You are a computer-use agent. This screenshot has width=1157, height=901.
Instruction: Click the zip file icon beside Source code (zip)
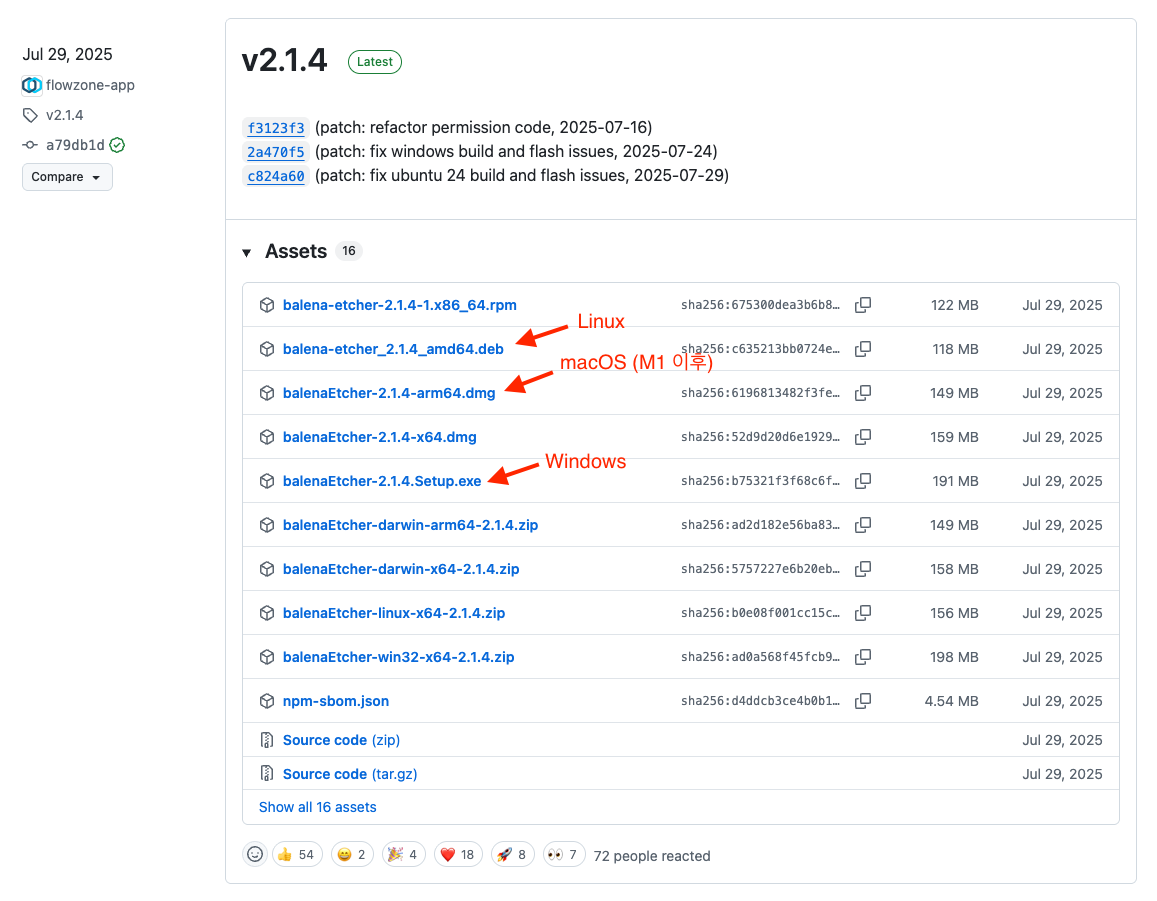tap(267, 740)
